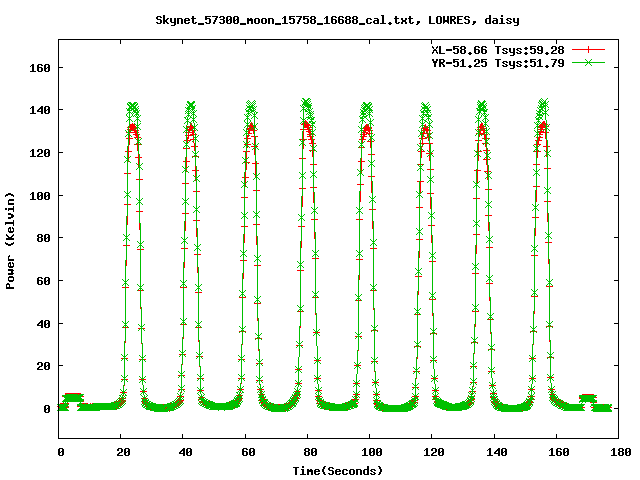
Task: Click the x-axis tick label 0
Action: 61,452
